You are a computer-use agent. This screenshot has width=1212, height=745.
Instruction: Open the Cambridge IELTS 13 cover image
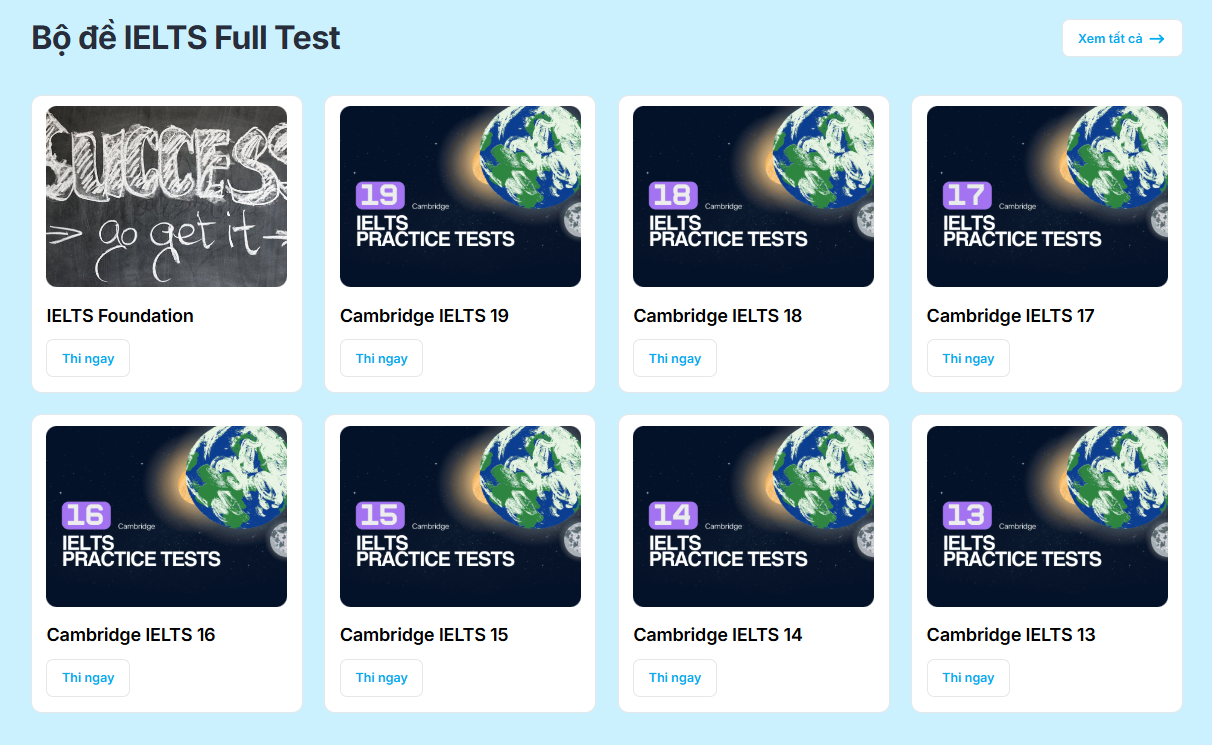[1047, 516]
